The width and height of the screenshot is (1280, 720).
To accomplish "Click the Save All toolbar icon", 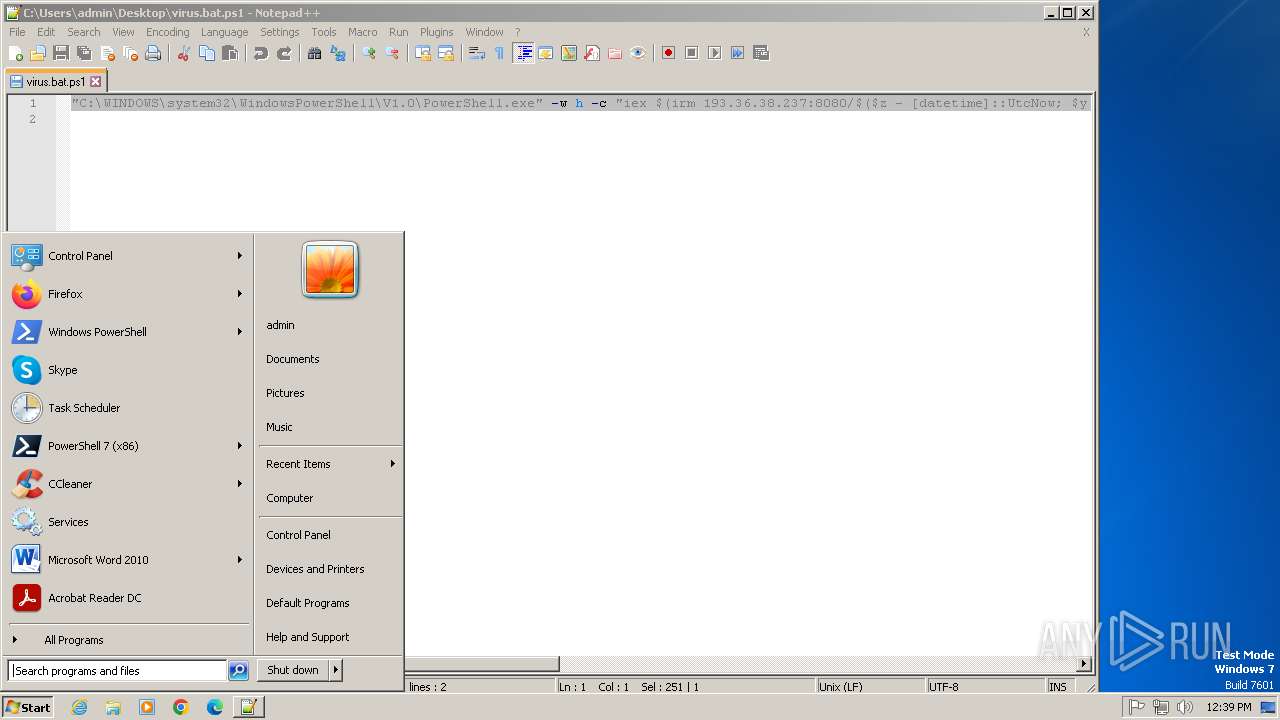I will (84, 53).
